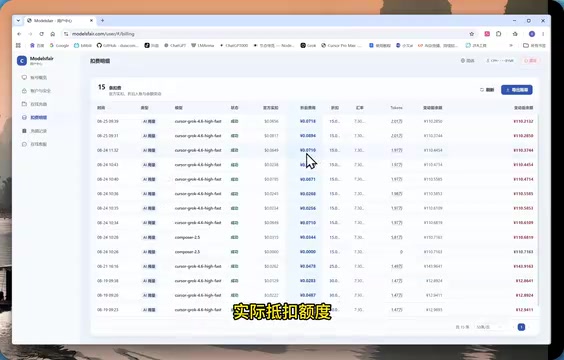Click the time cell 06-19 09:38
Image resolution: width=564 pixels, height=360 pixels.
(108, 281)
